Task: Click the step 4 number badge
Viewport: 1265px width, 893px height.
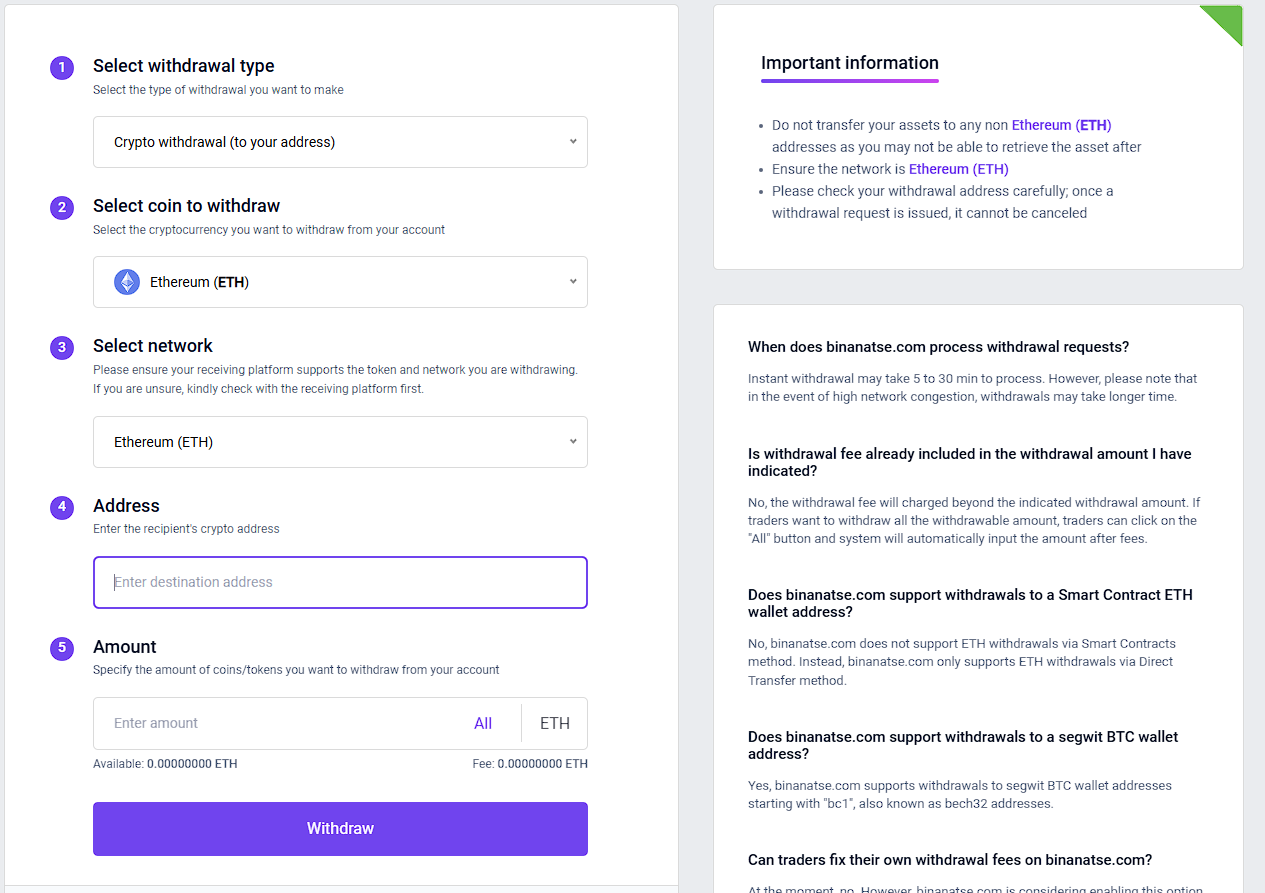Action: point(62,507)
